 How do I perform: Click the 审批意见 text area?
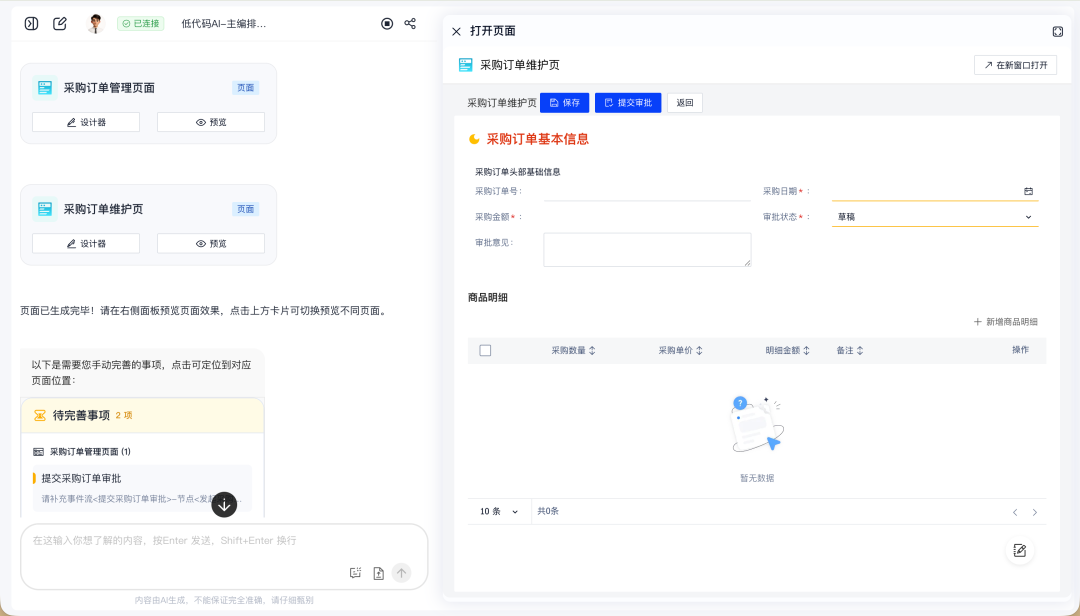click(647, 249)
